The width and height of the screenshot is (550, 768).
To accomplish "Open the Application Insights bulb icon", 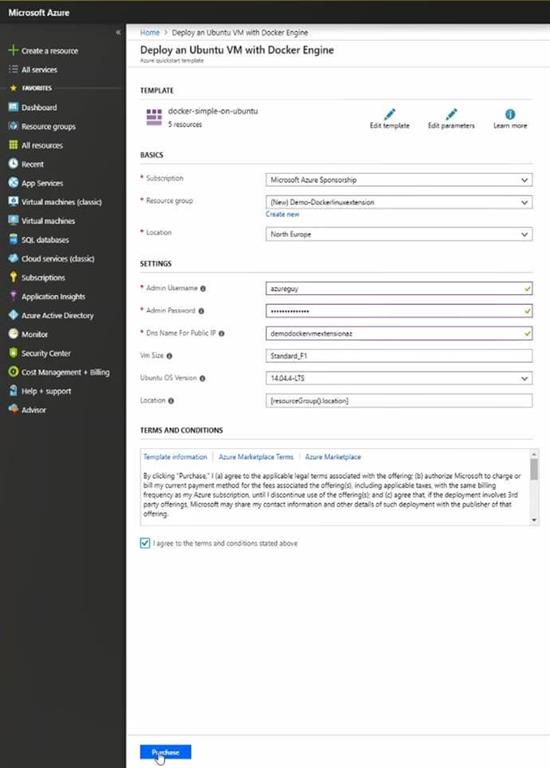I will click(x=13, y=296).
